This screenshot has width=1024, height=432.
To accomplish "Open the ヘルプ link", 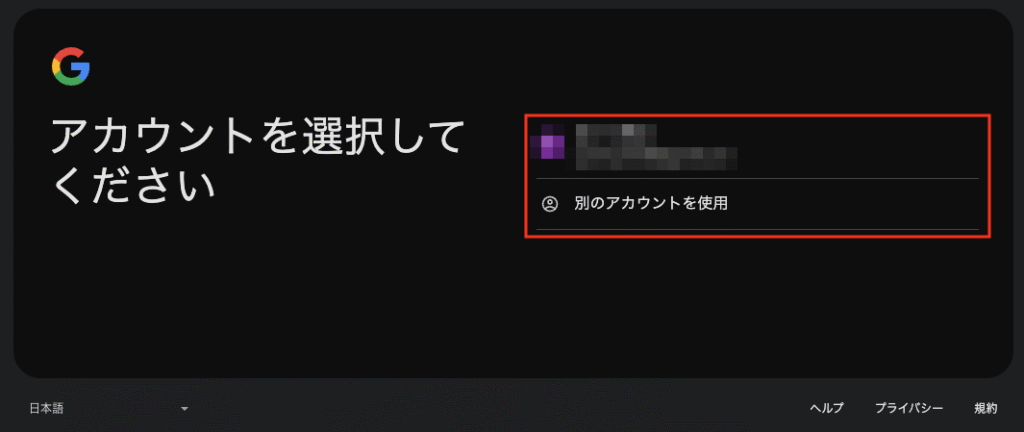I will click(827, 409).
